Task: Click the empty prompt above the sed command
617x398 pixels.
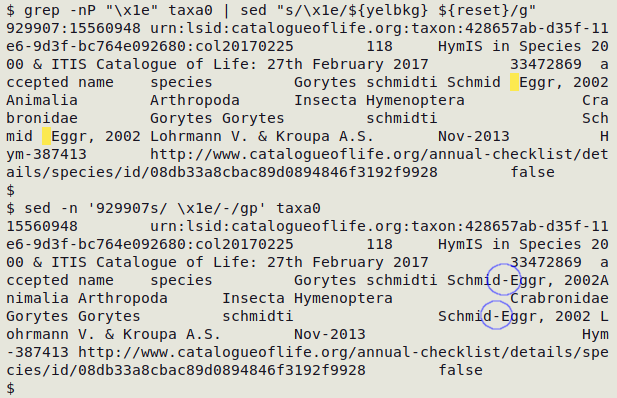Action: [10, 191]
